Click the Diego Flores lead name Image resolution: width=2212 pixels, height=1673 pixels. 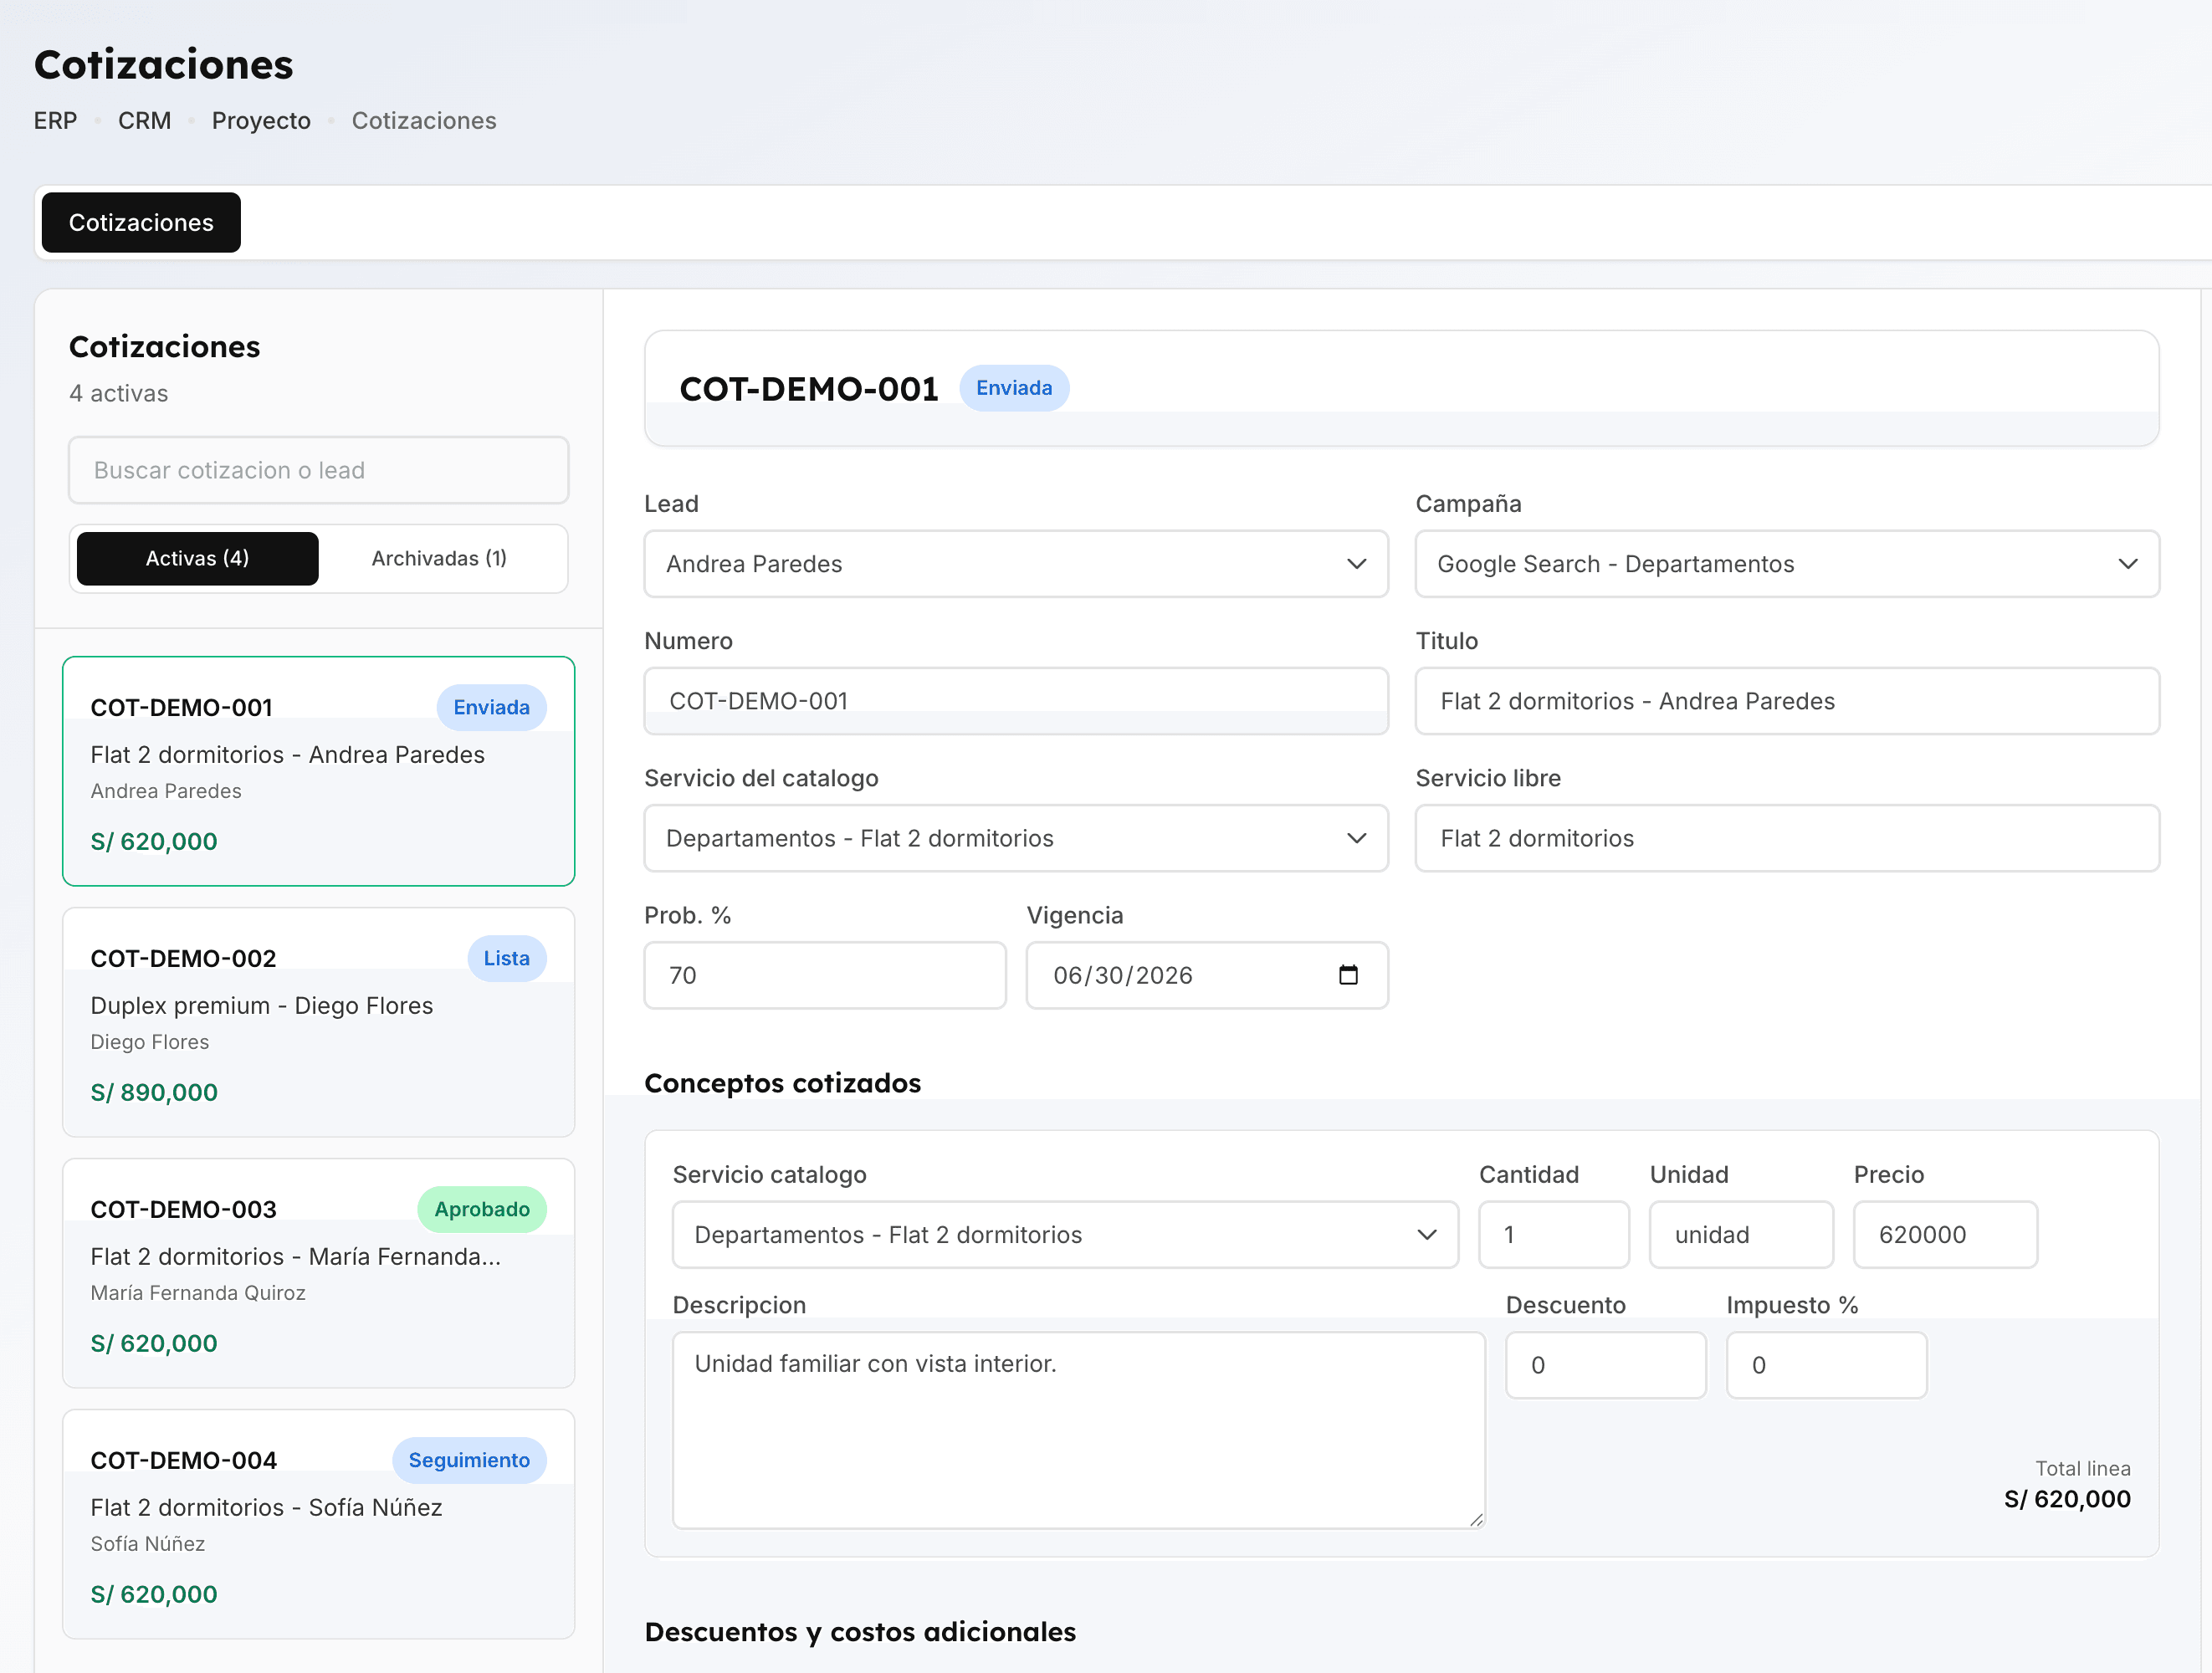[150, 1042]
